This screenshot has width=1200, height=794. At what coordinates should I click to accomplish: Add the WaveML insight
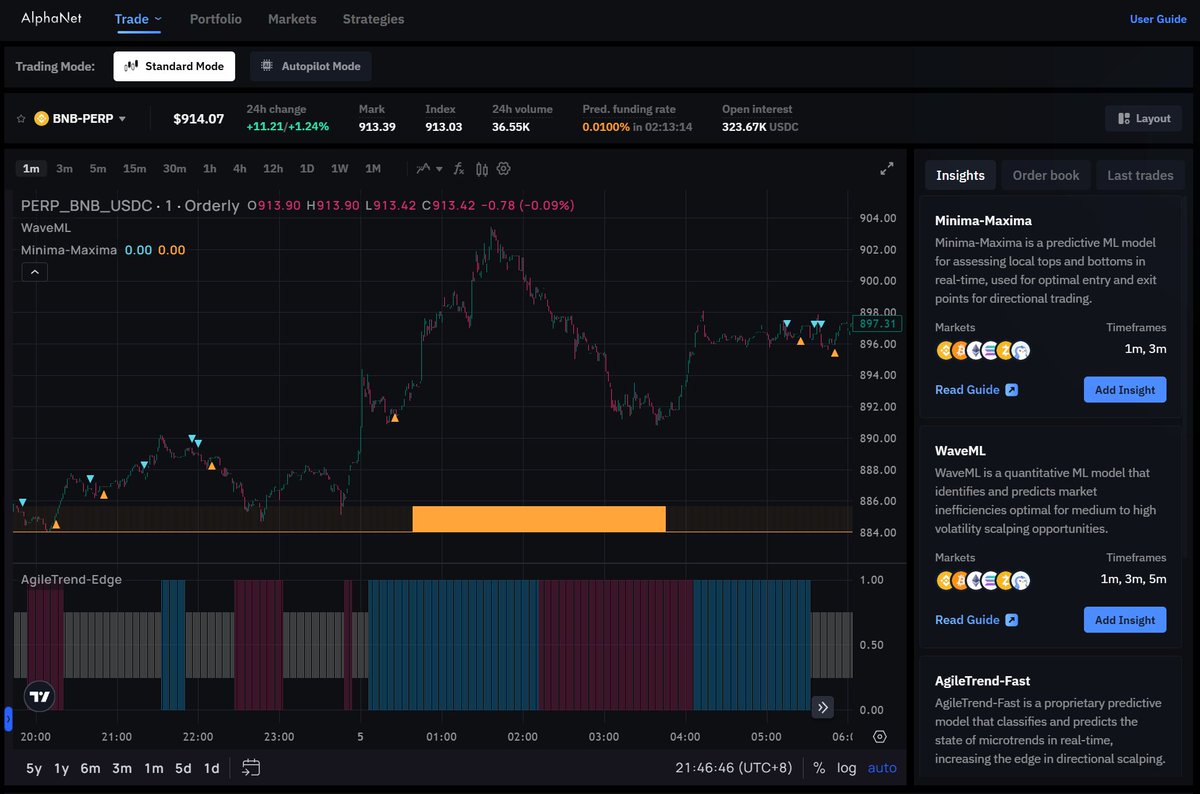click(1125, 620)
